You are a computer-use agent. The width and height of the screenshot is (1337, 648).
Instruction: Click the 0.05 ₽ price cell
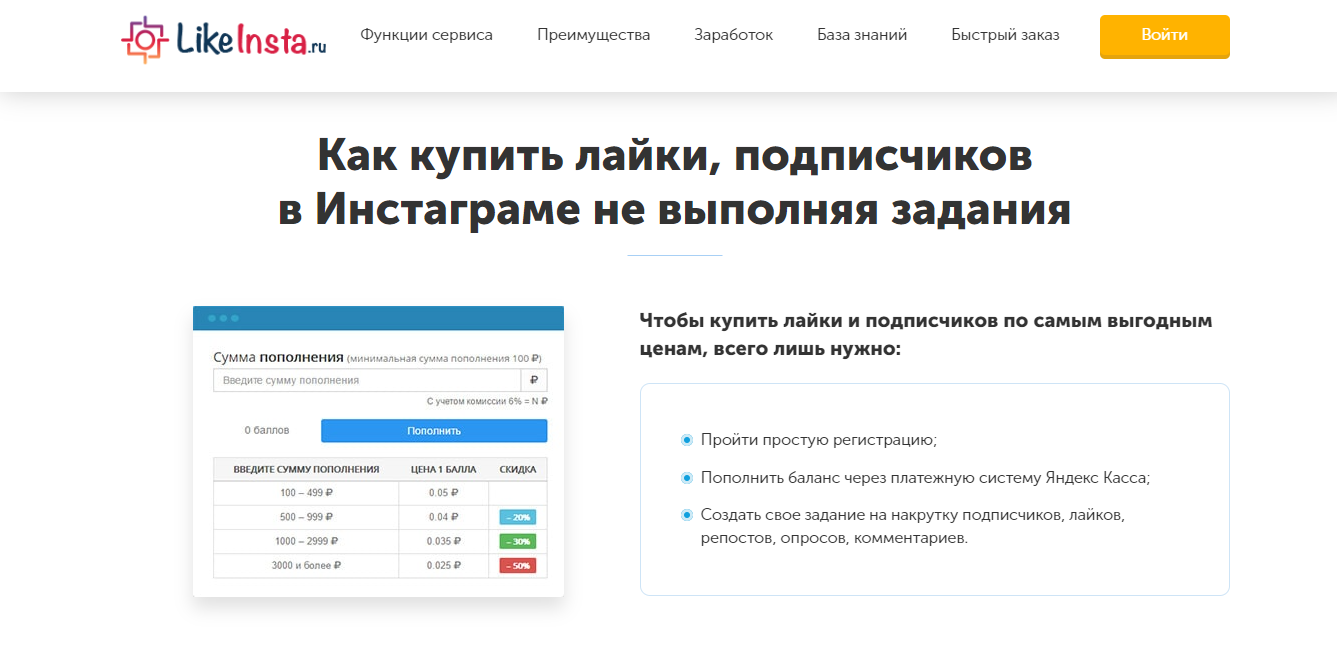pyautogui.click(x=444, y=493)
